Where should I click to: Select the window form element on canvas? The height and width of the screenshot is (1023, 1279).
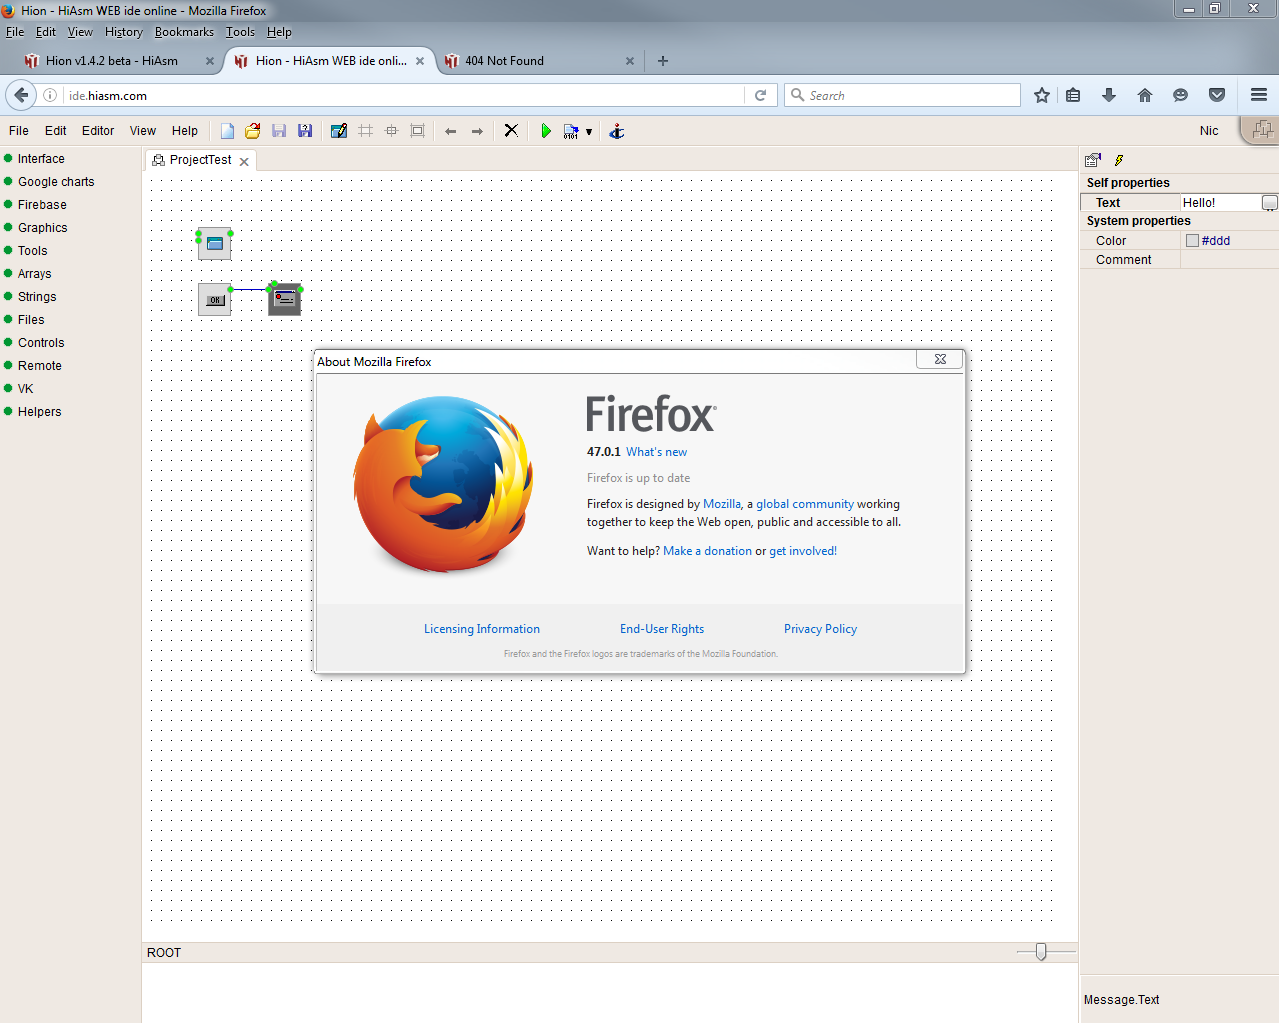point(215,244)
